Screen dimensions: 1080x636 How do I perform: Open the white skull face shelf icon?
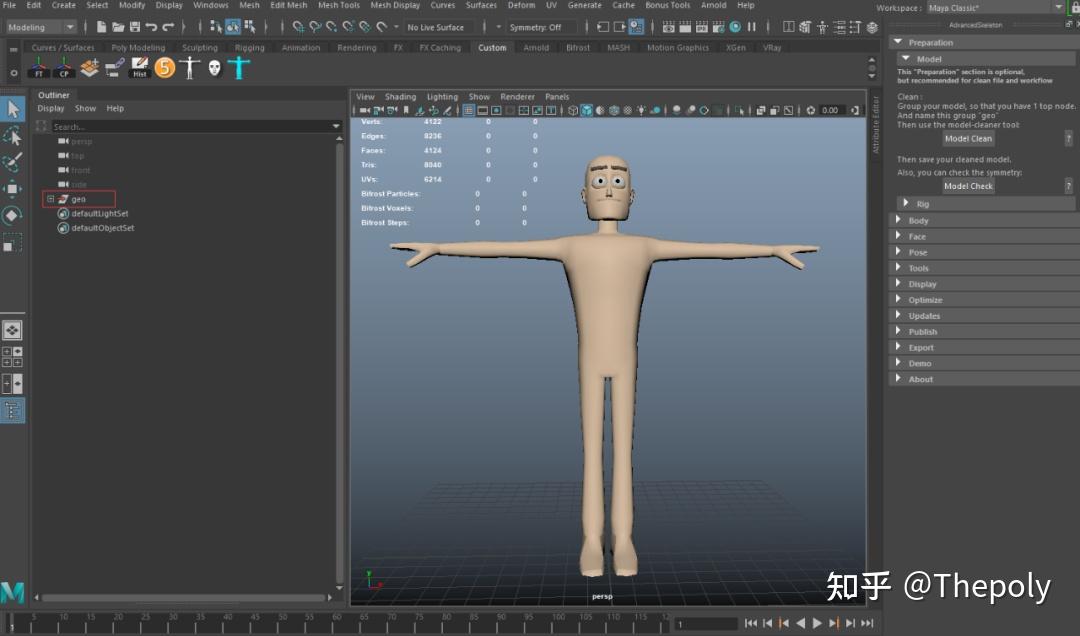point(214,68)
